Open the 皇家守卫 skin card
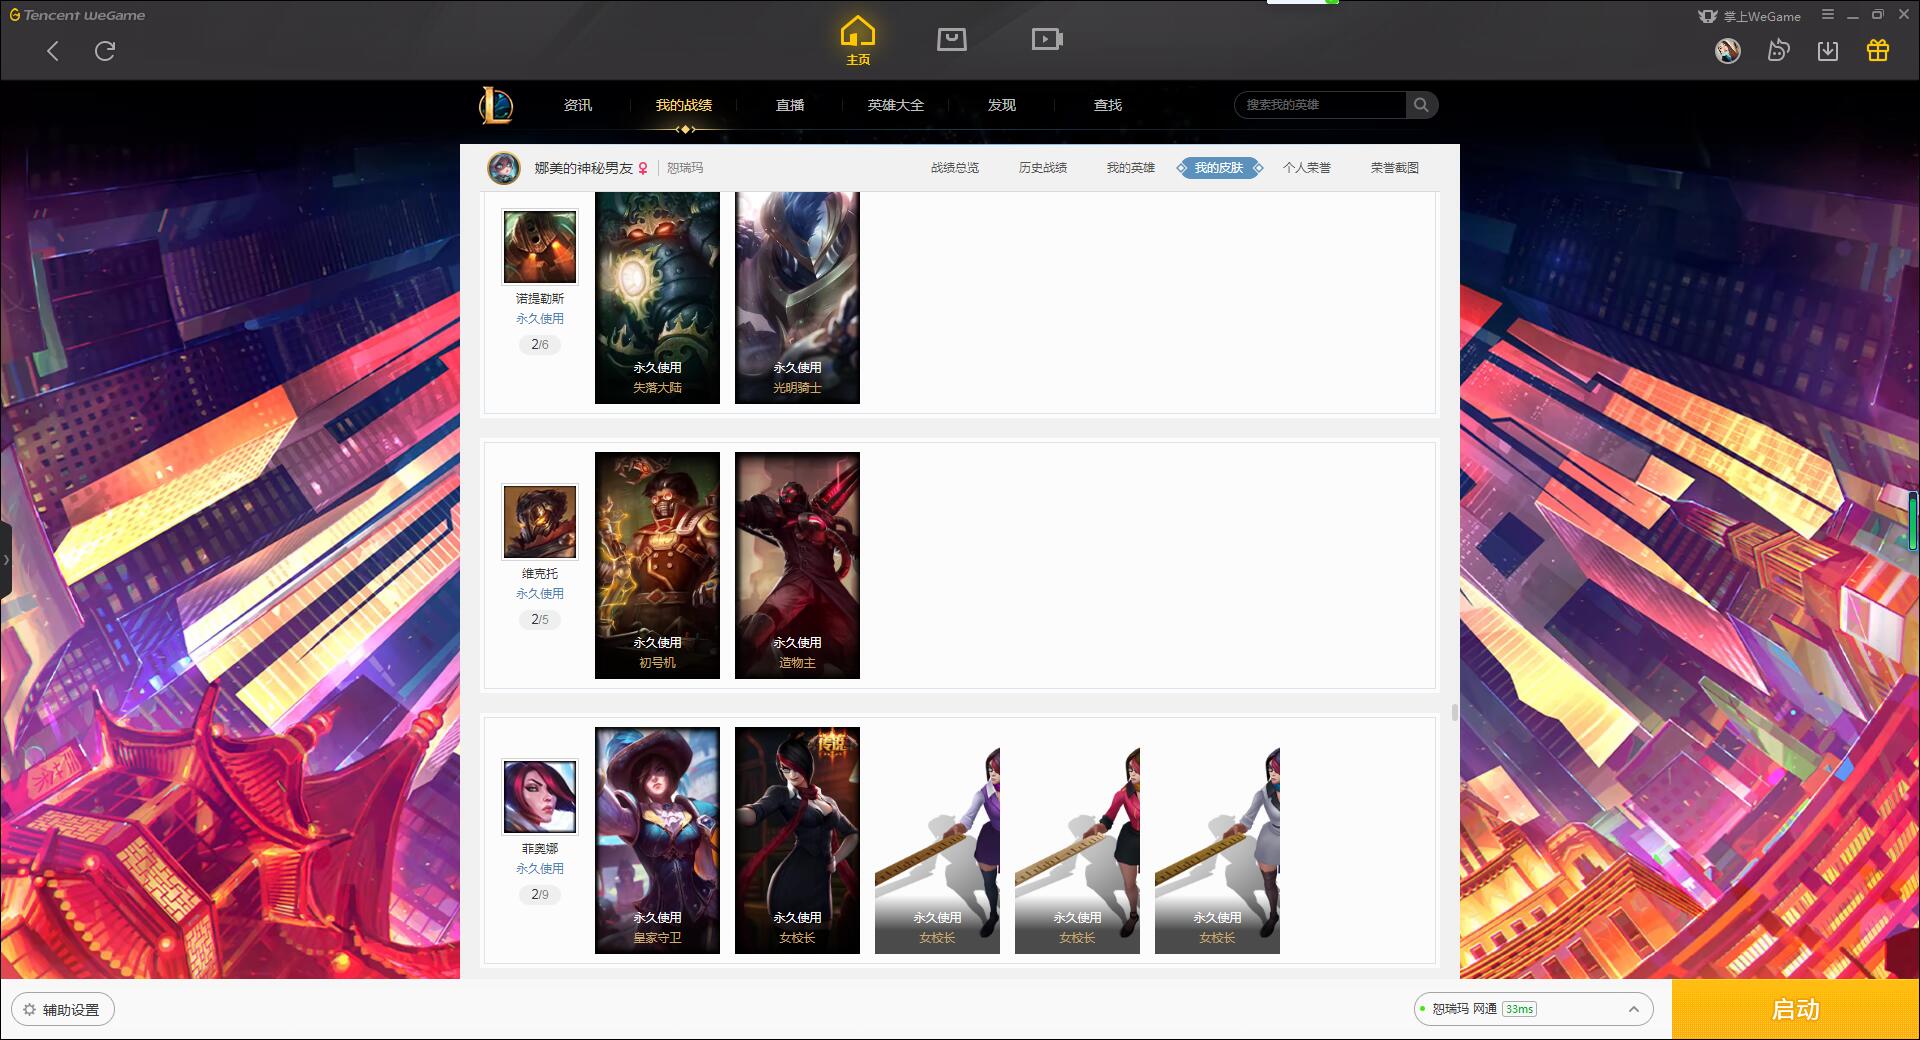Image resolution: width=1920 pixels, height=1040 pixels. click(657, 840)
